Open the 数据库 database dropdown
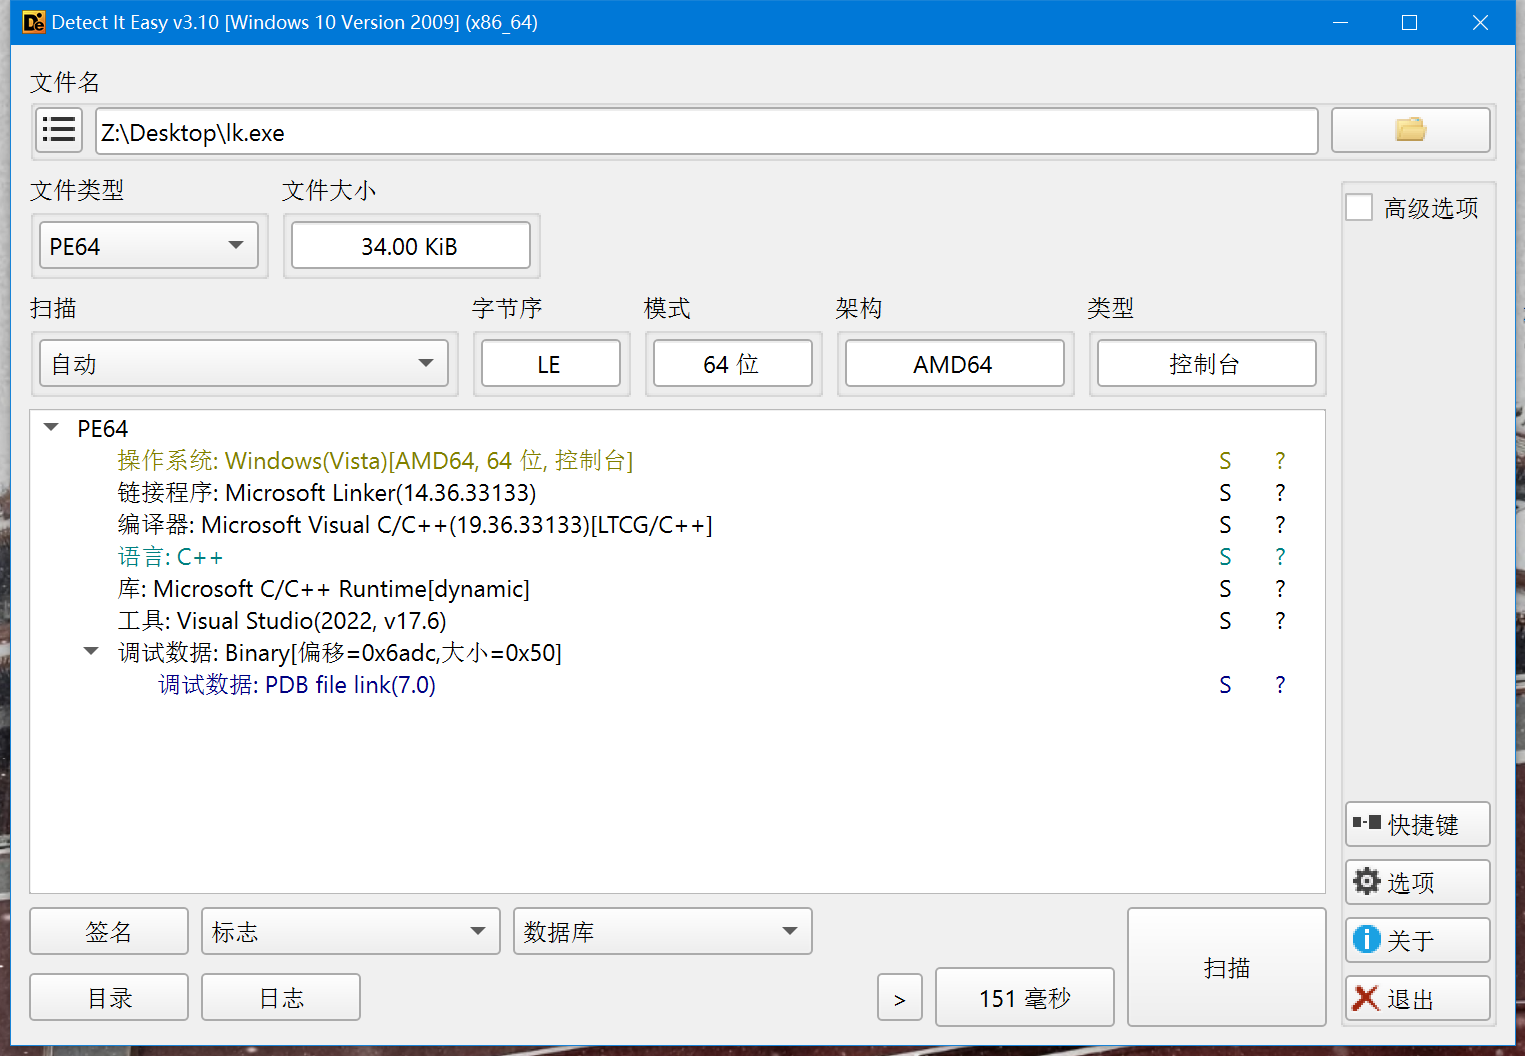Image resolution: width=1525 pixels, height=1056 pixels. click(662, 931)
